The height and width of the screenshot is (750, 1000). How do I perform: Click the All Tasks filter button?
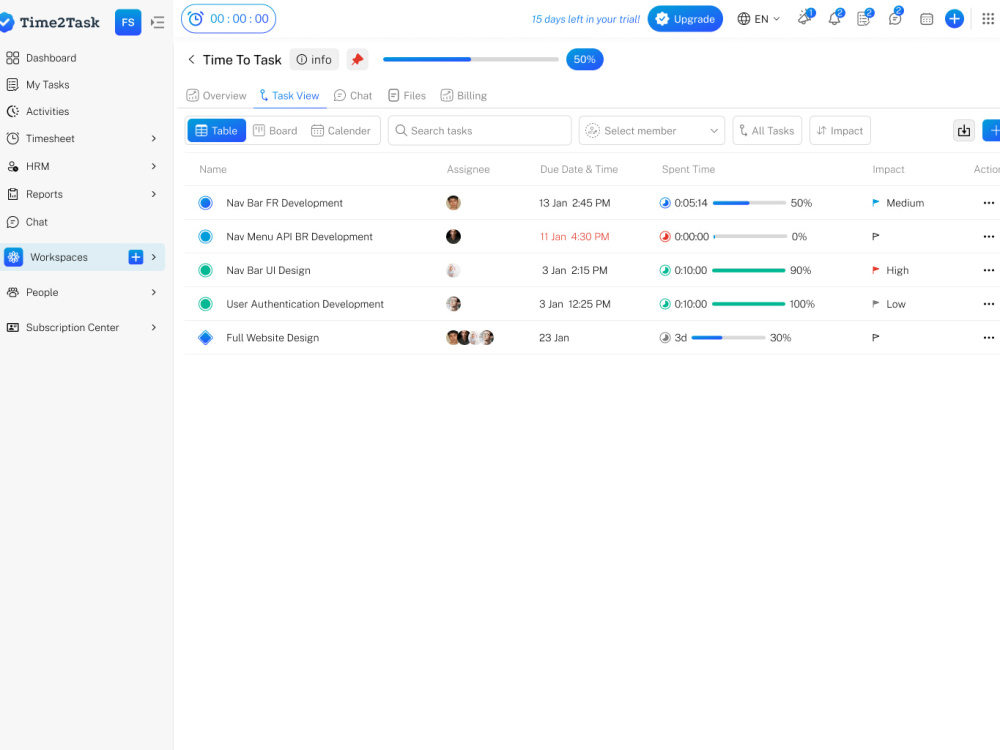point(767,131)
